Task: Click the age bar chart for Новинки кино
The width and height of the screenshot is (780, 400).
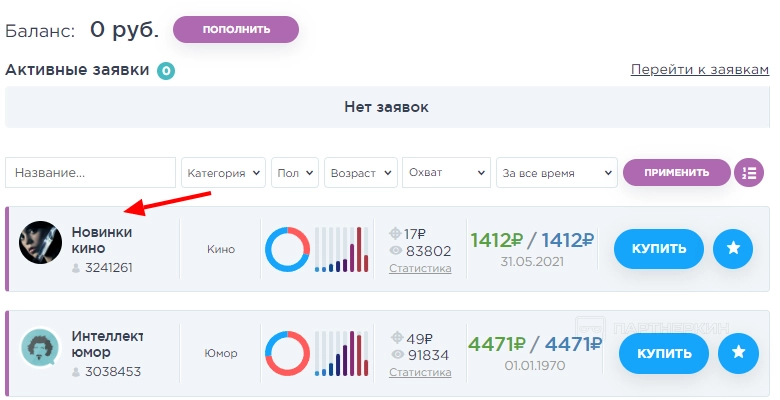Action: click(x=341, y=249)
